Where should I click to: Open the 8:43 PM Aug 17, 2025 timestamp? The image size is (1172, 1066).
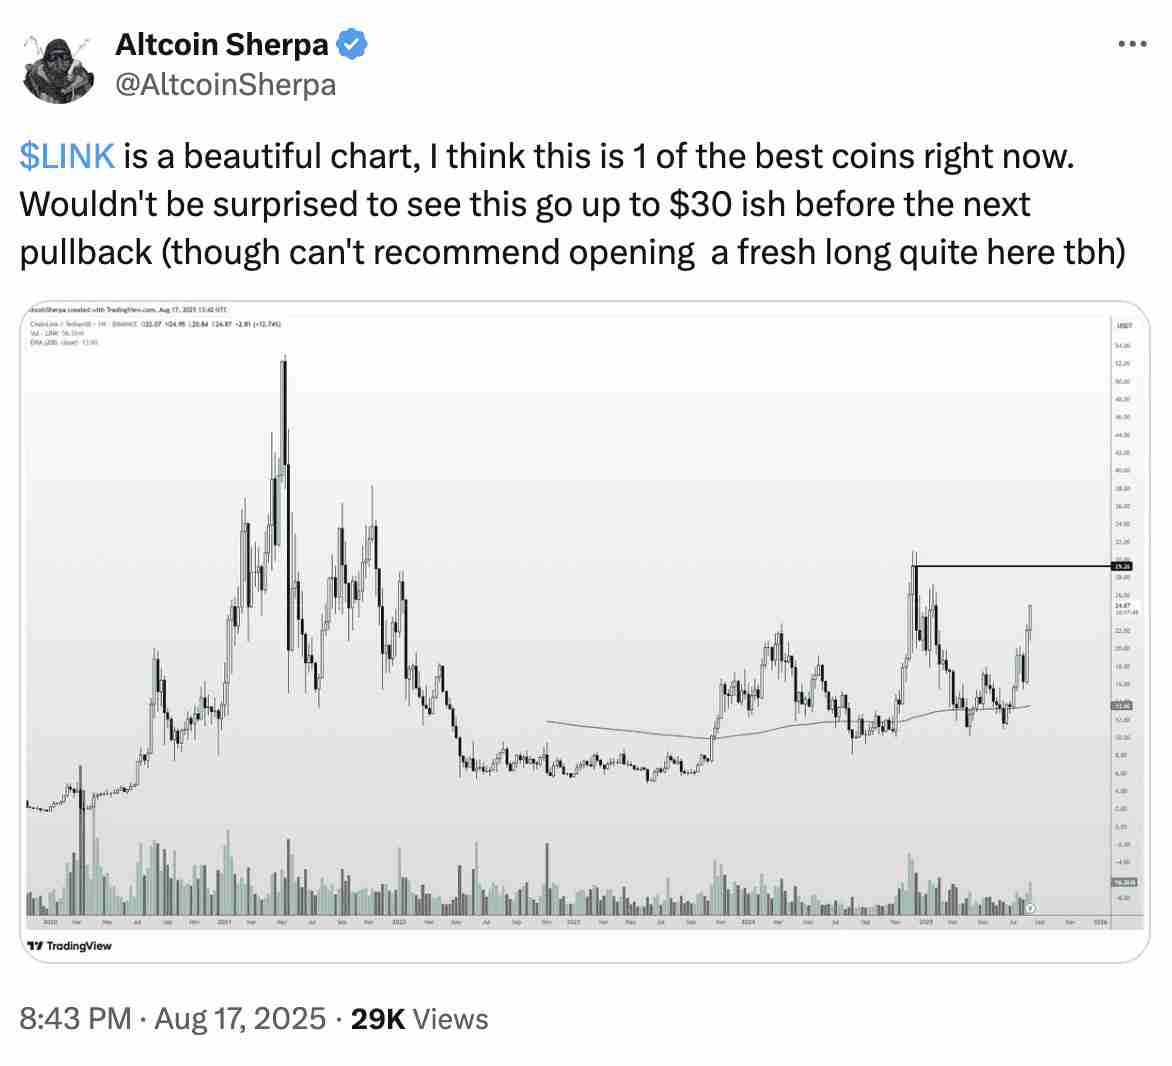pyautogui.click(x=172, y=1019)
